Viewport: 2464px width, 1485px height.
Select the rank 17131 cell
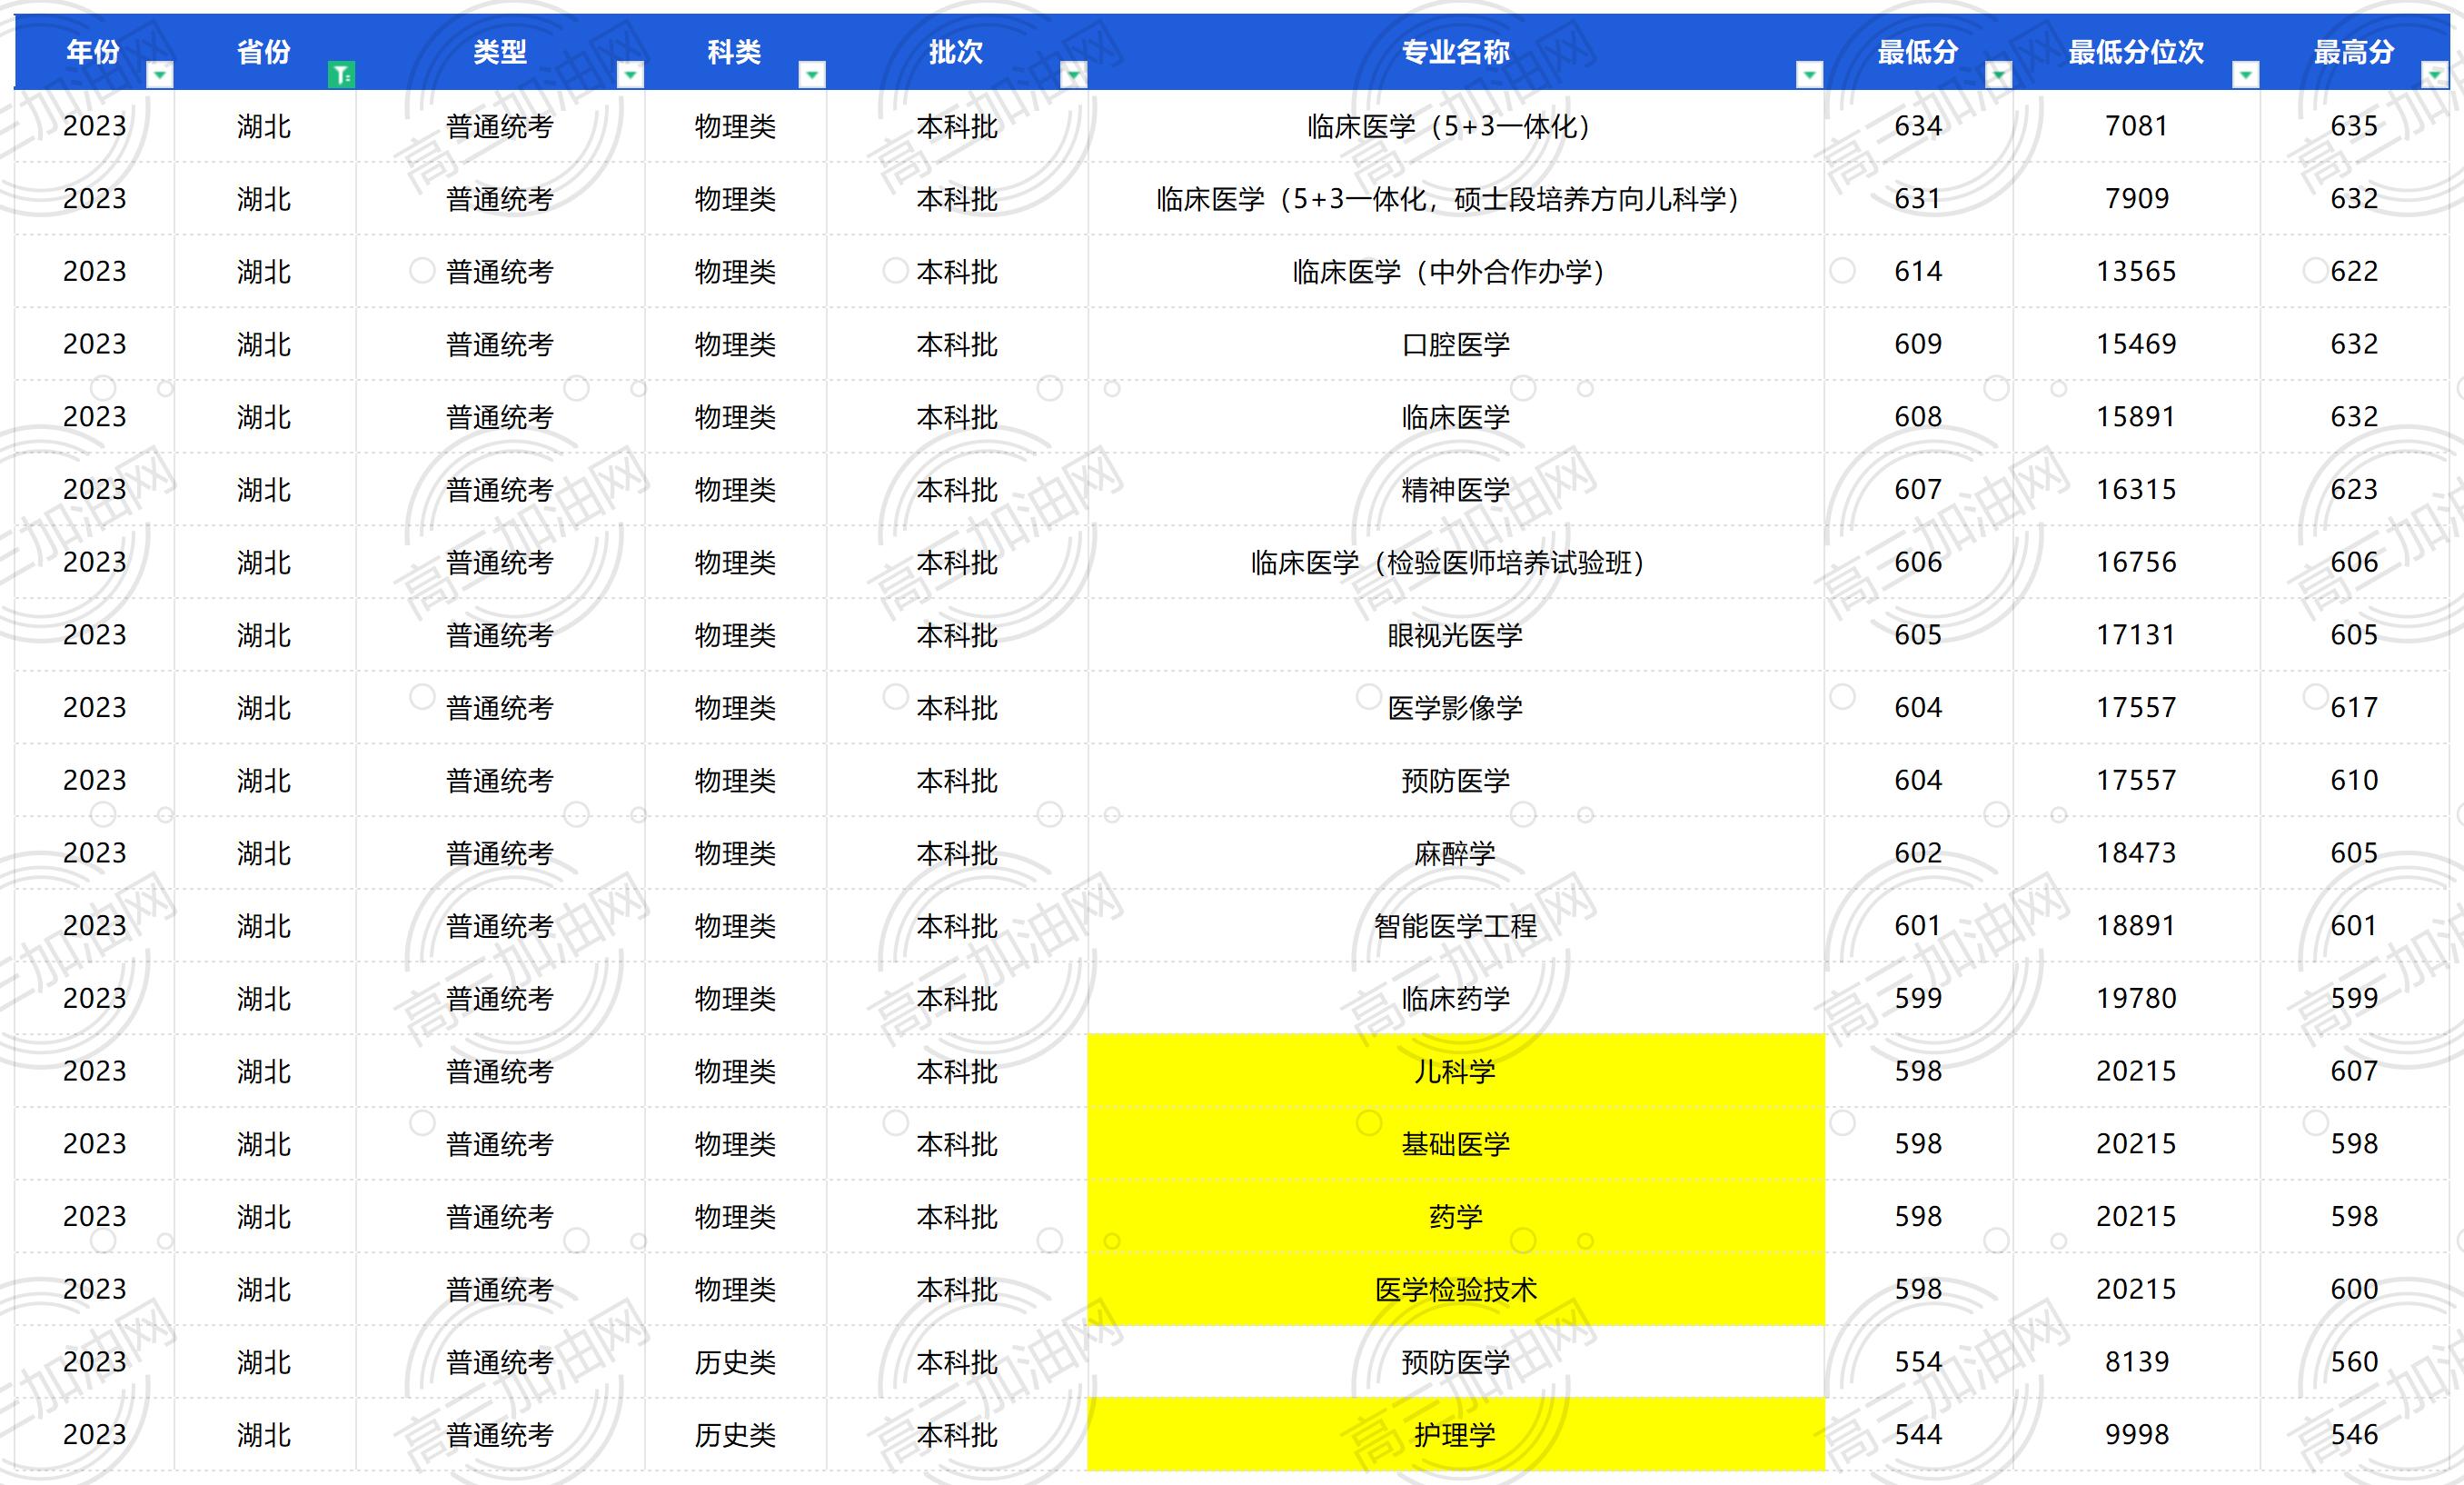2136,635
